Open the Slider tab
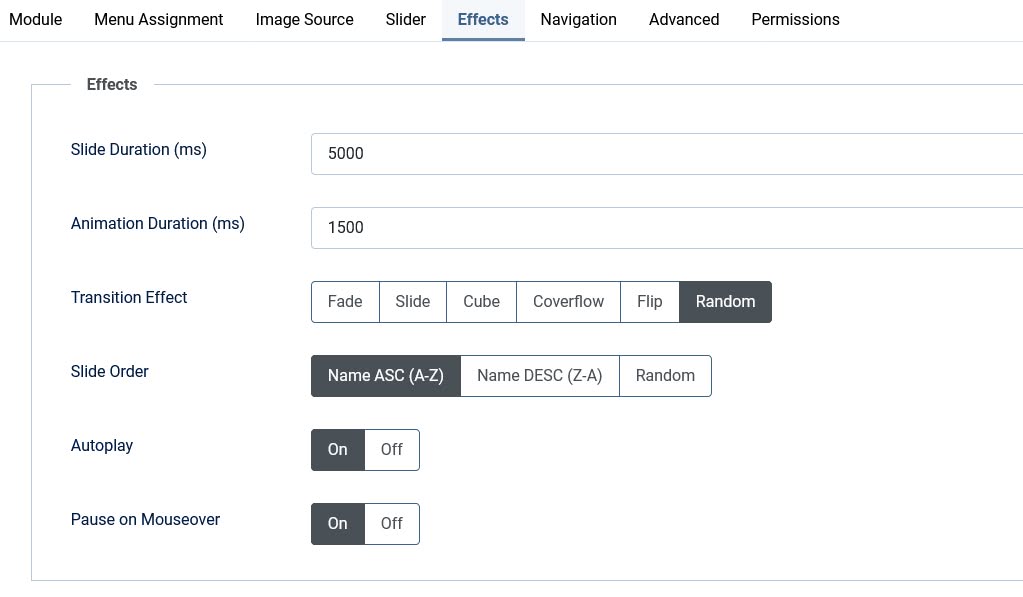1023x597 pixels. click(405, 19)
